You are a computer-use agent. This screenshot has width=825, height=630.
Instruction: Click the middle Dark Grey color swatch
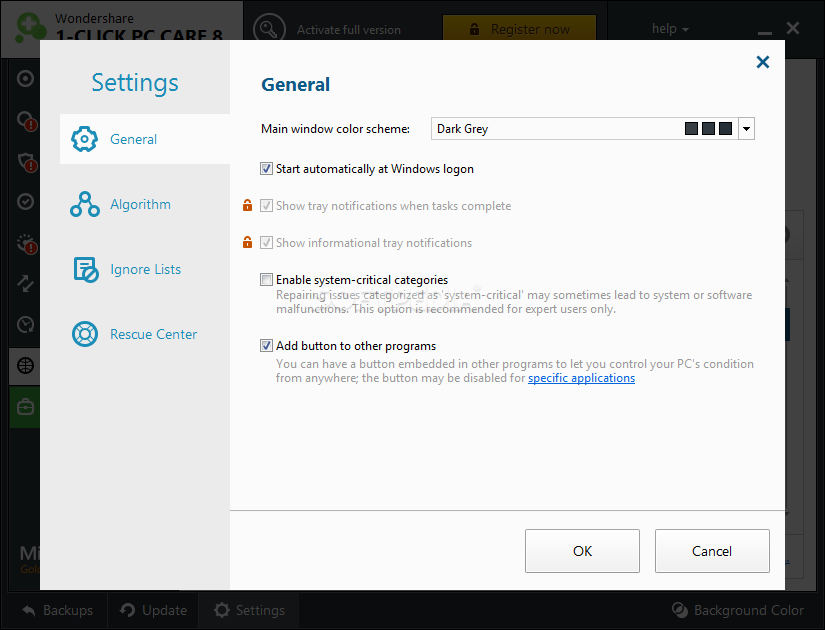(x=708, y=128)
